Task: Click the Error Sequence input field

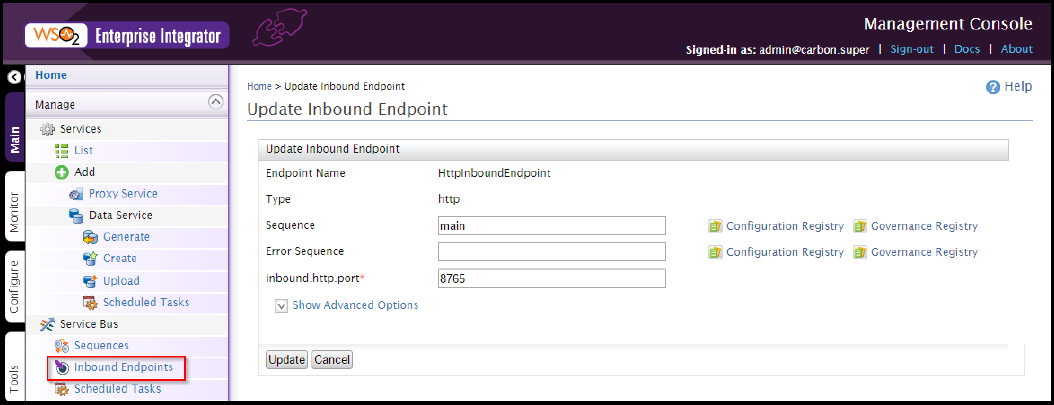Action: pos(552,252)
